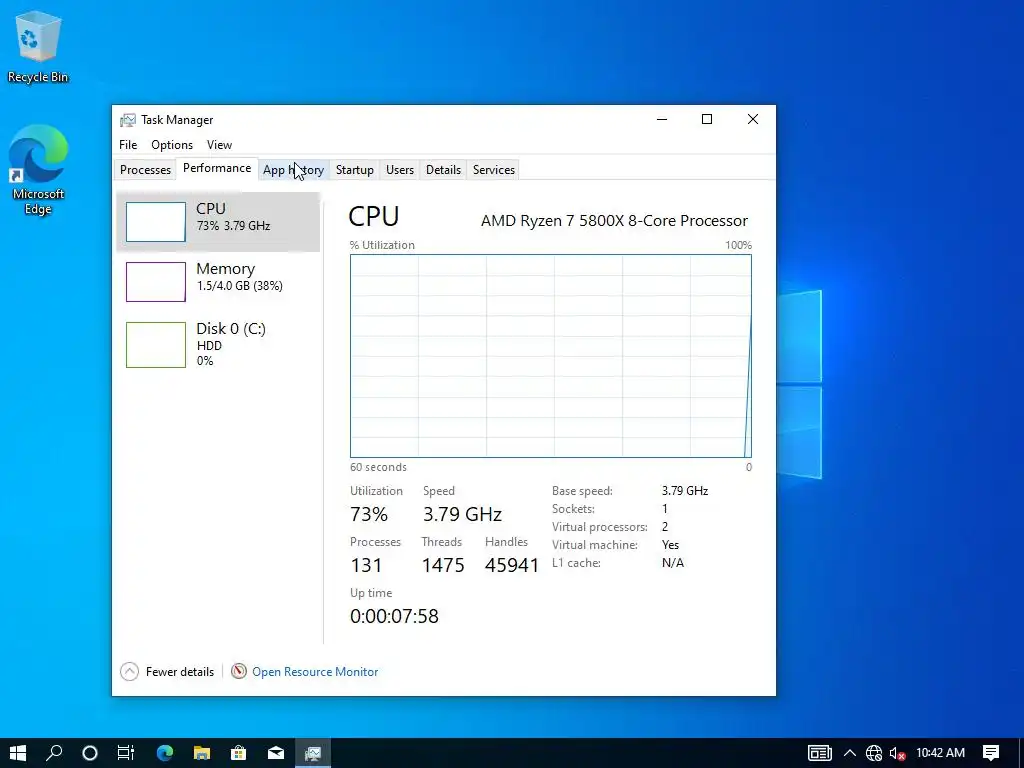Open the Windows Start menu
This screenshot has height=768, width=1024.
[18, 753]
